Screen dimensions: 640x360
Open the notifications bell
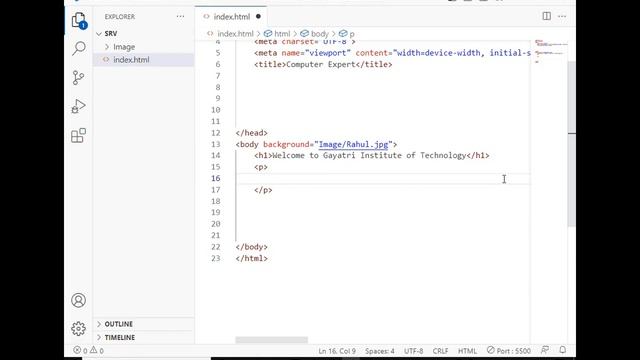click(562, 350)
